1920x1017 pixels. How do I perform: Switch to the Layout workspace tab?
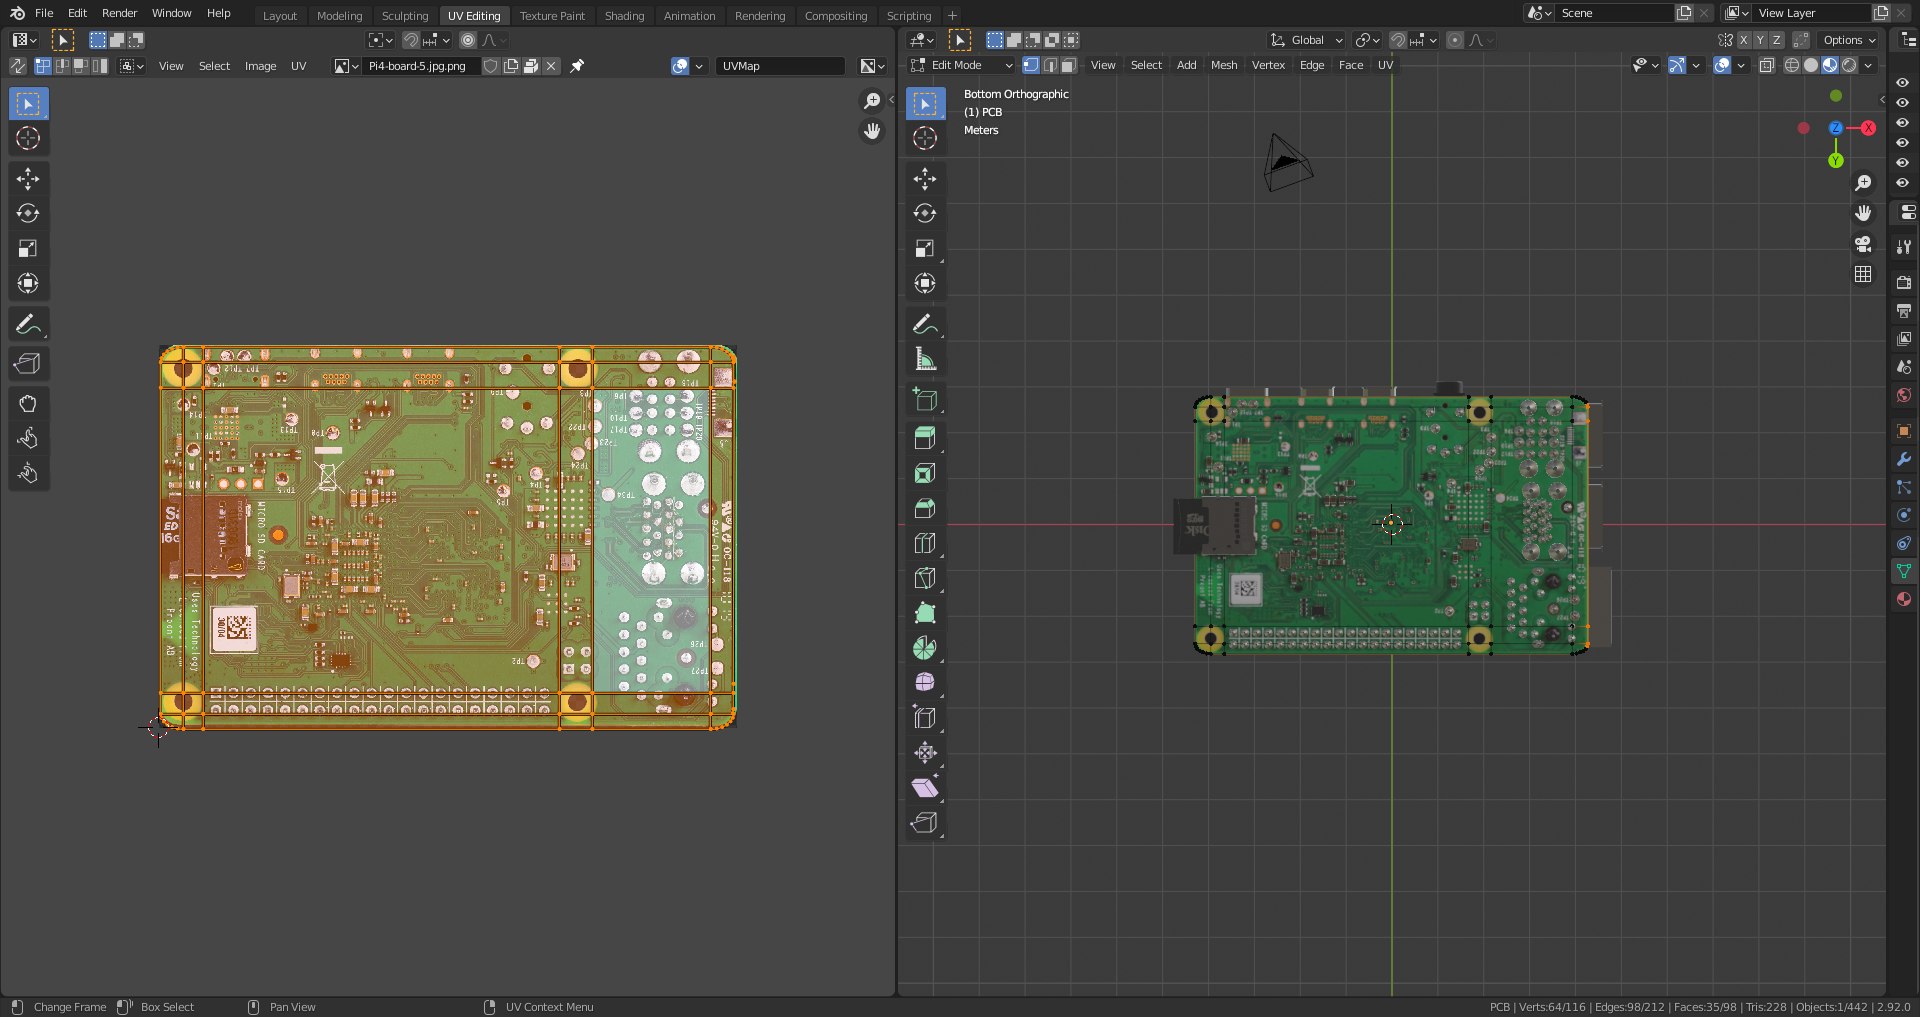280,16
